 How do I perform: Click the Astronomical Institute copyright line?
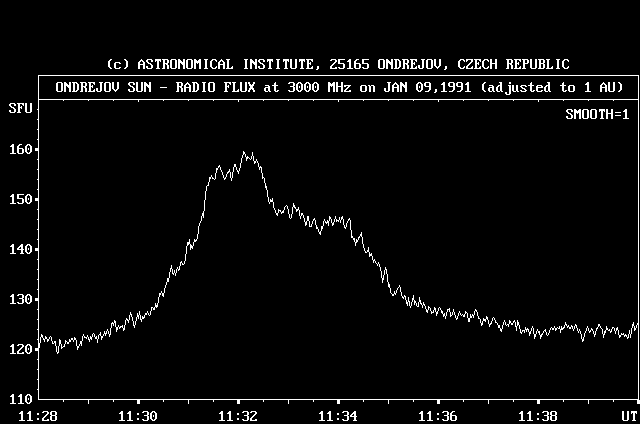(x=338, y=64)
